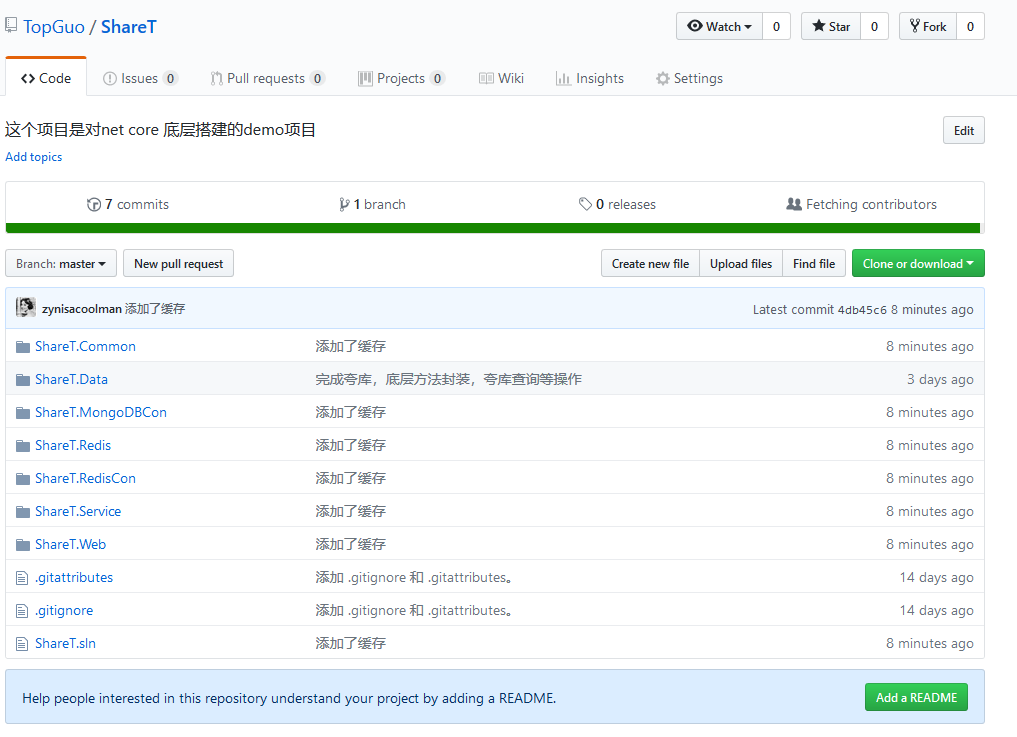
Task: View the 1 branch link
Action: click(372, 204)
